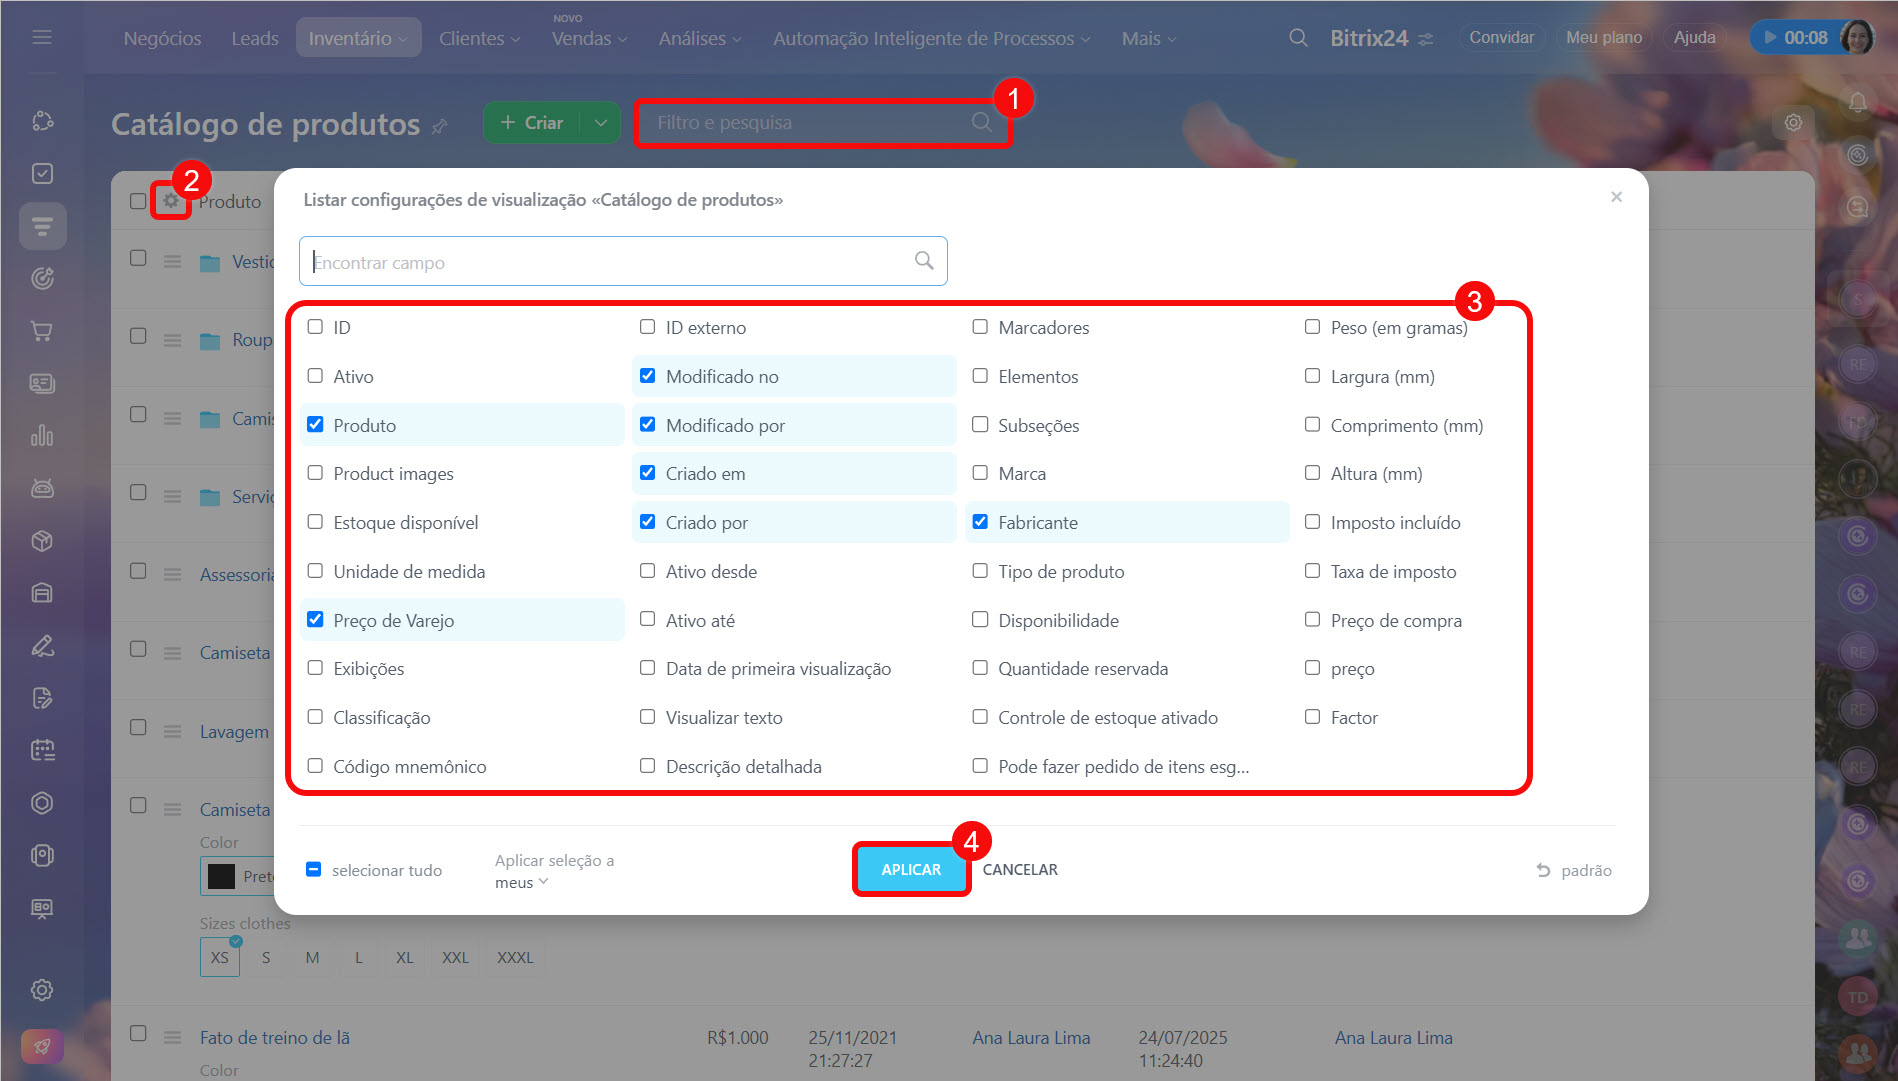Focus the Encontrar campo search field
This screenshot has height=1081, width=1898.
pyautogui.click(x=610, y=262)
